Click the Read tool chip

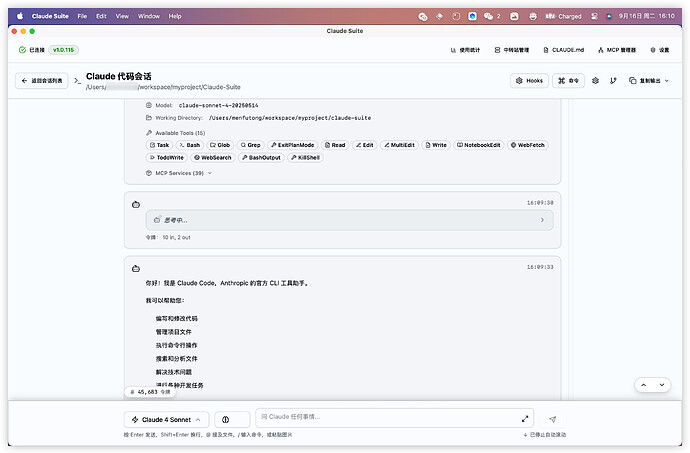coord(335,145)
